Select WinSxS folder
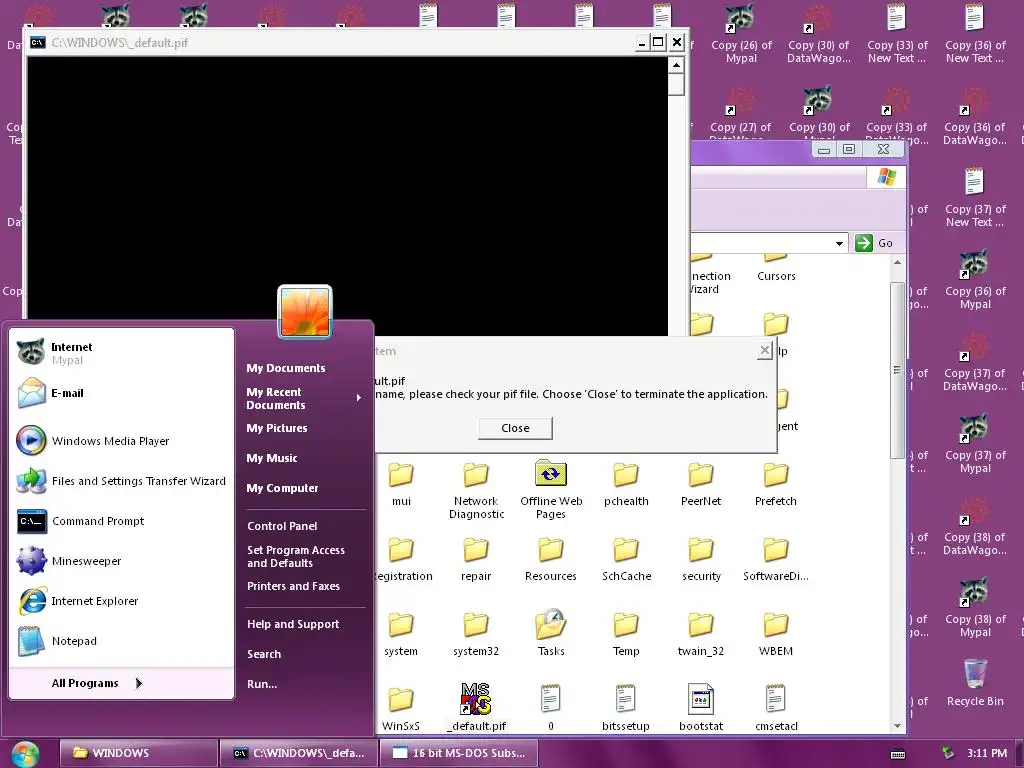The width and height of the screenshot is (1024, 768). 401,709
